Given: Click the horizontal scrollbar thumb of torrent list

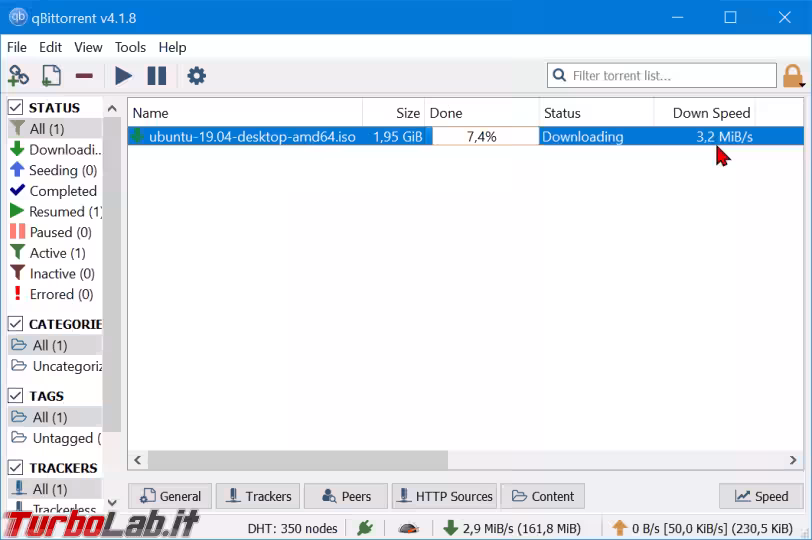Looking at the screenshot, I should point(298,460).
